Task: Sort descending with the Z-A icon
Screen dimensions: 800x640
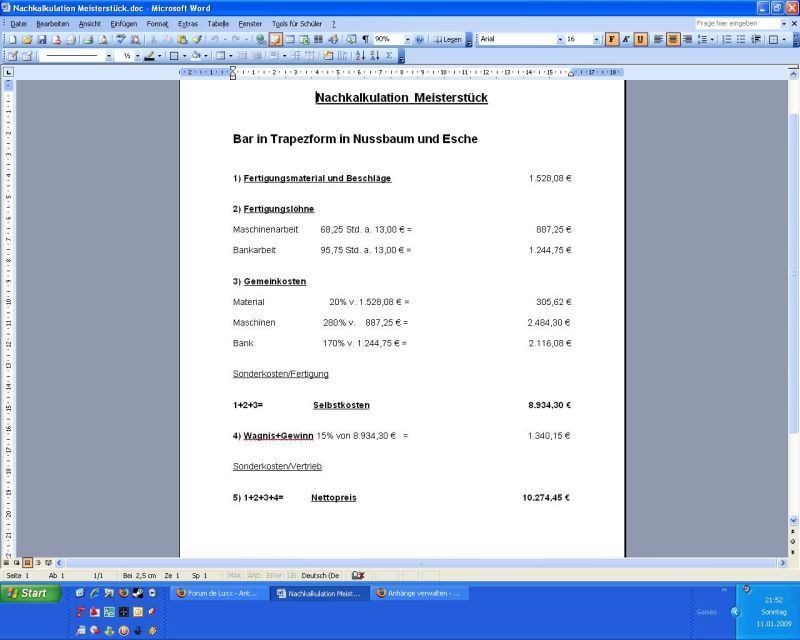Action: [x=374, y=56]
